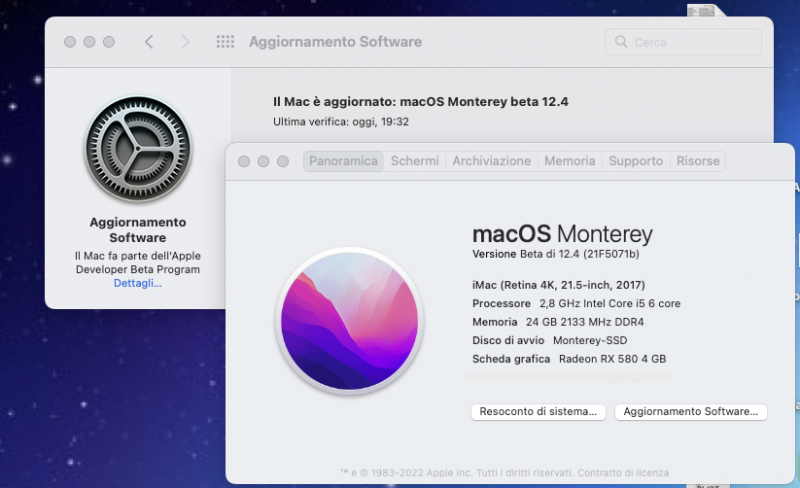Click the Apple Developer Beta Program text
Image resolution: width=800 pixels, height=488 pixels.
138,263
